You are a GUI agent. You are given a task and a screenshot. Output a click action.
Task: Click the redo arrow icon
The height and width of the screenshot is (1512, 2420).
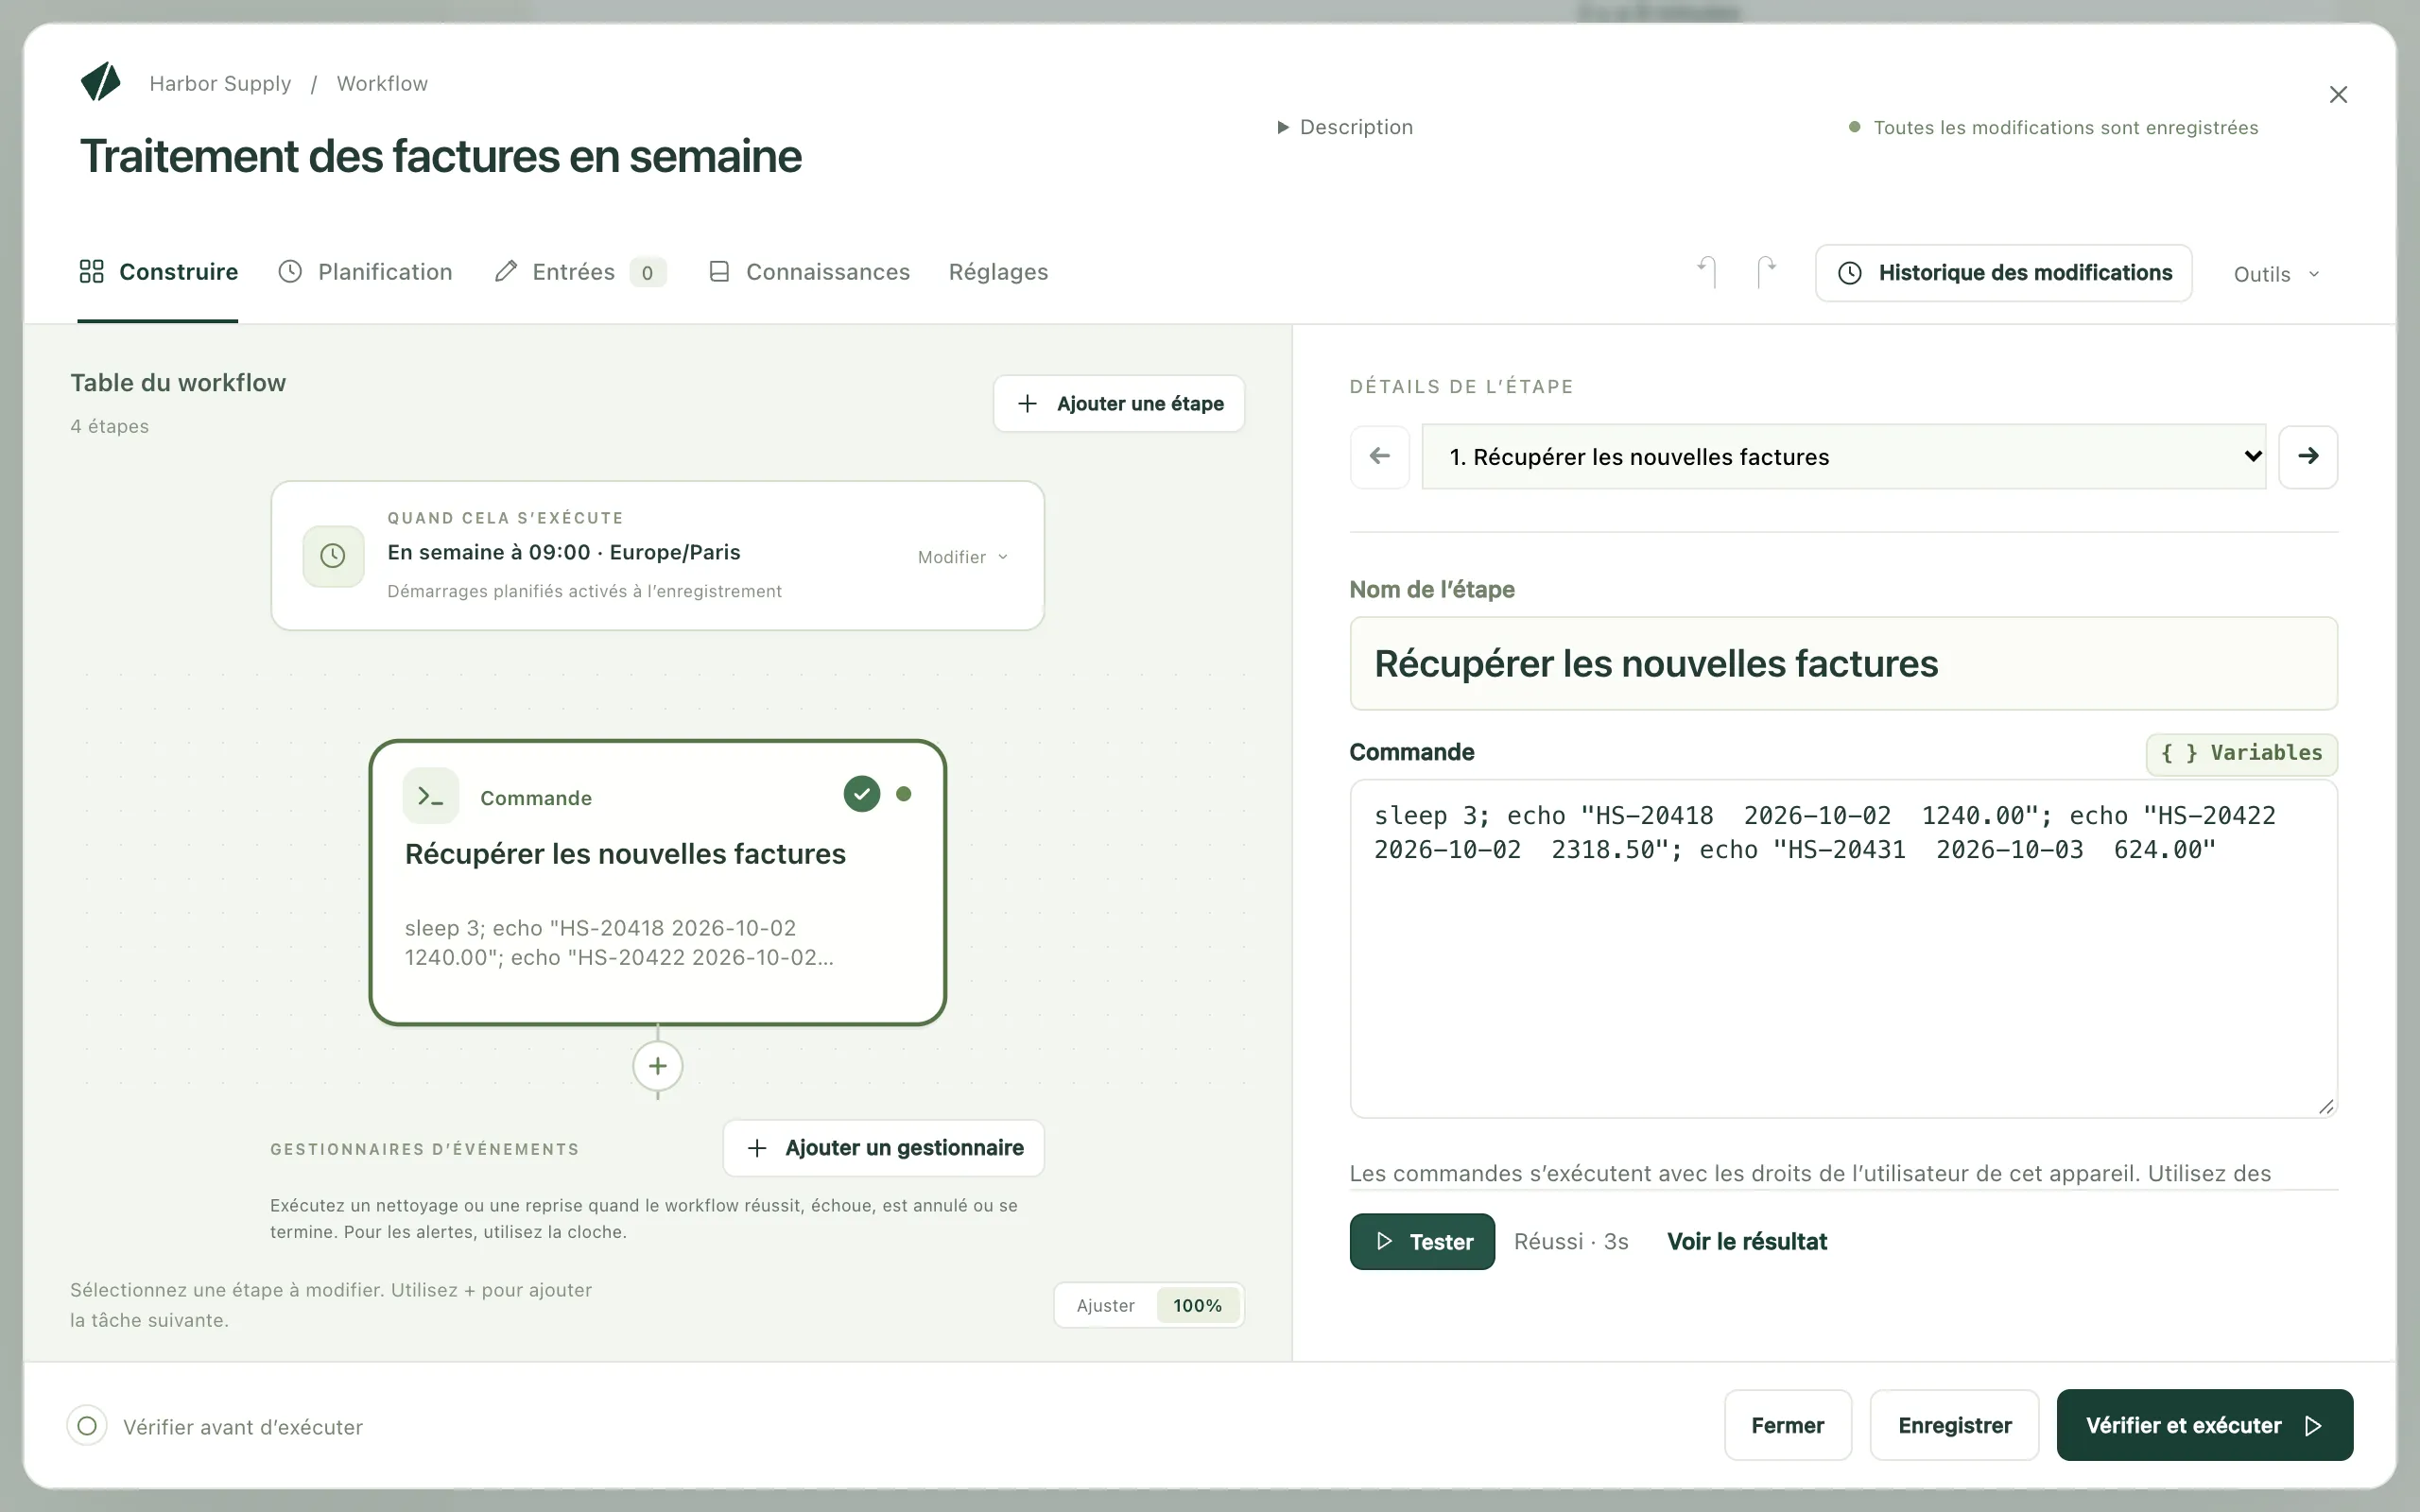pyautogui.click(x=1767, y=272)
